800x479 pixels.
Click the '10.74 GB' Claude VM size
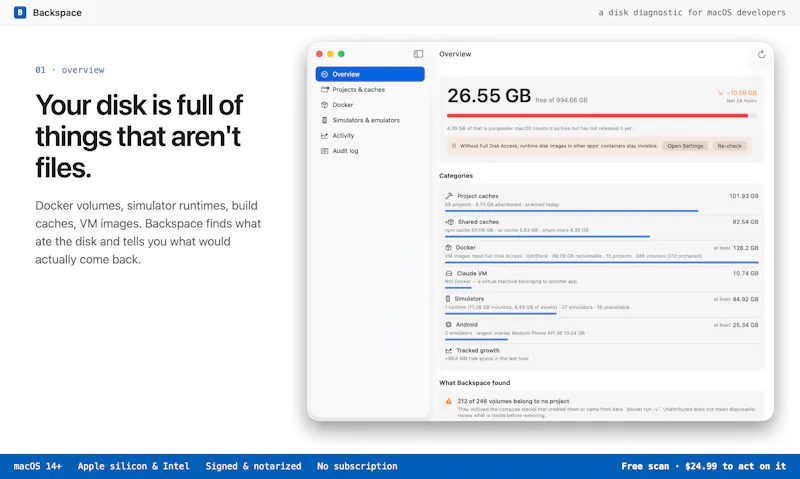click(x=745, y=273)
